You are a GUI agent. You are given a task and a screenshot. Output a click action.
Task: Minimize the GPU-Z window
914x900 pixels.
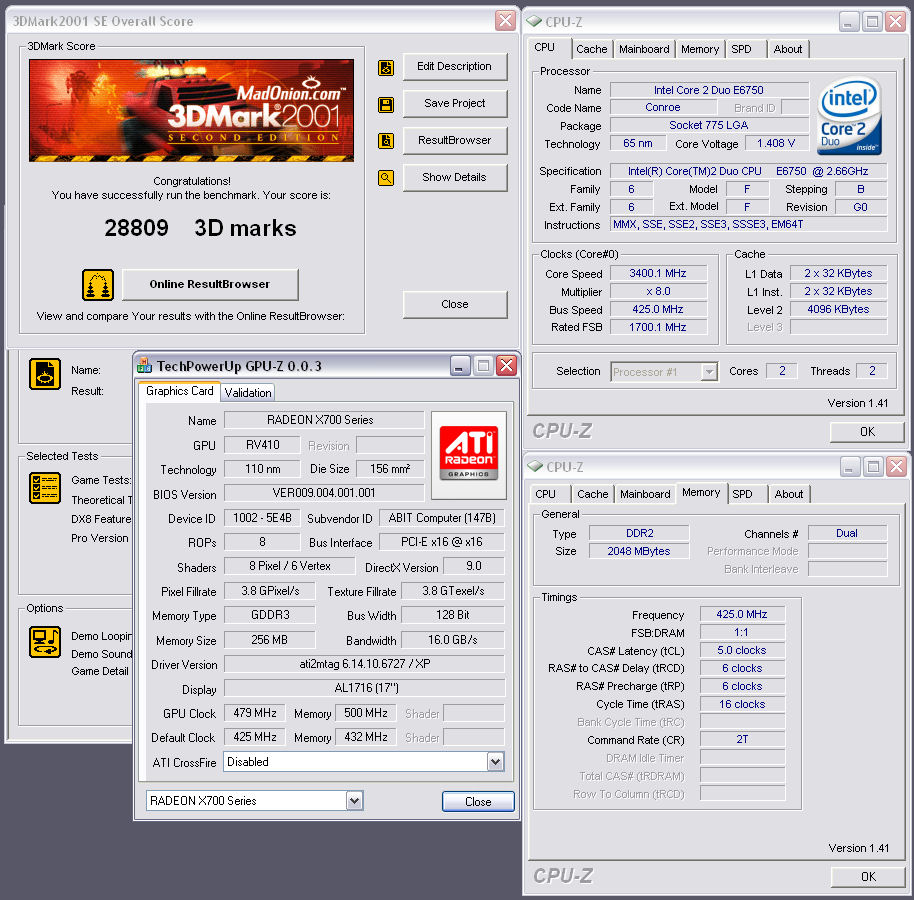coord(460,366)
